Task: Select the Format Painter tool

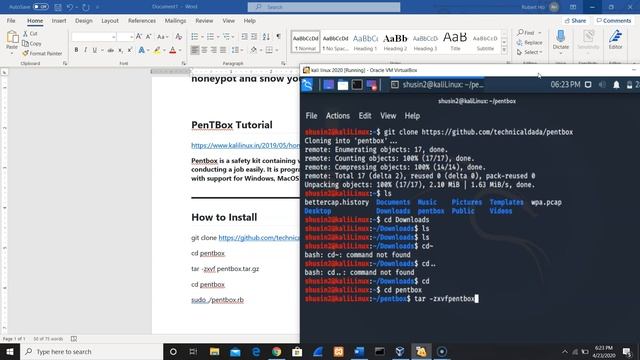Action: [x=42, y=53]
